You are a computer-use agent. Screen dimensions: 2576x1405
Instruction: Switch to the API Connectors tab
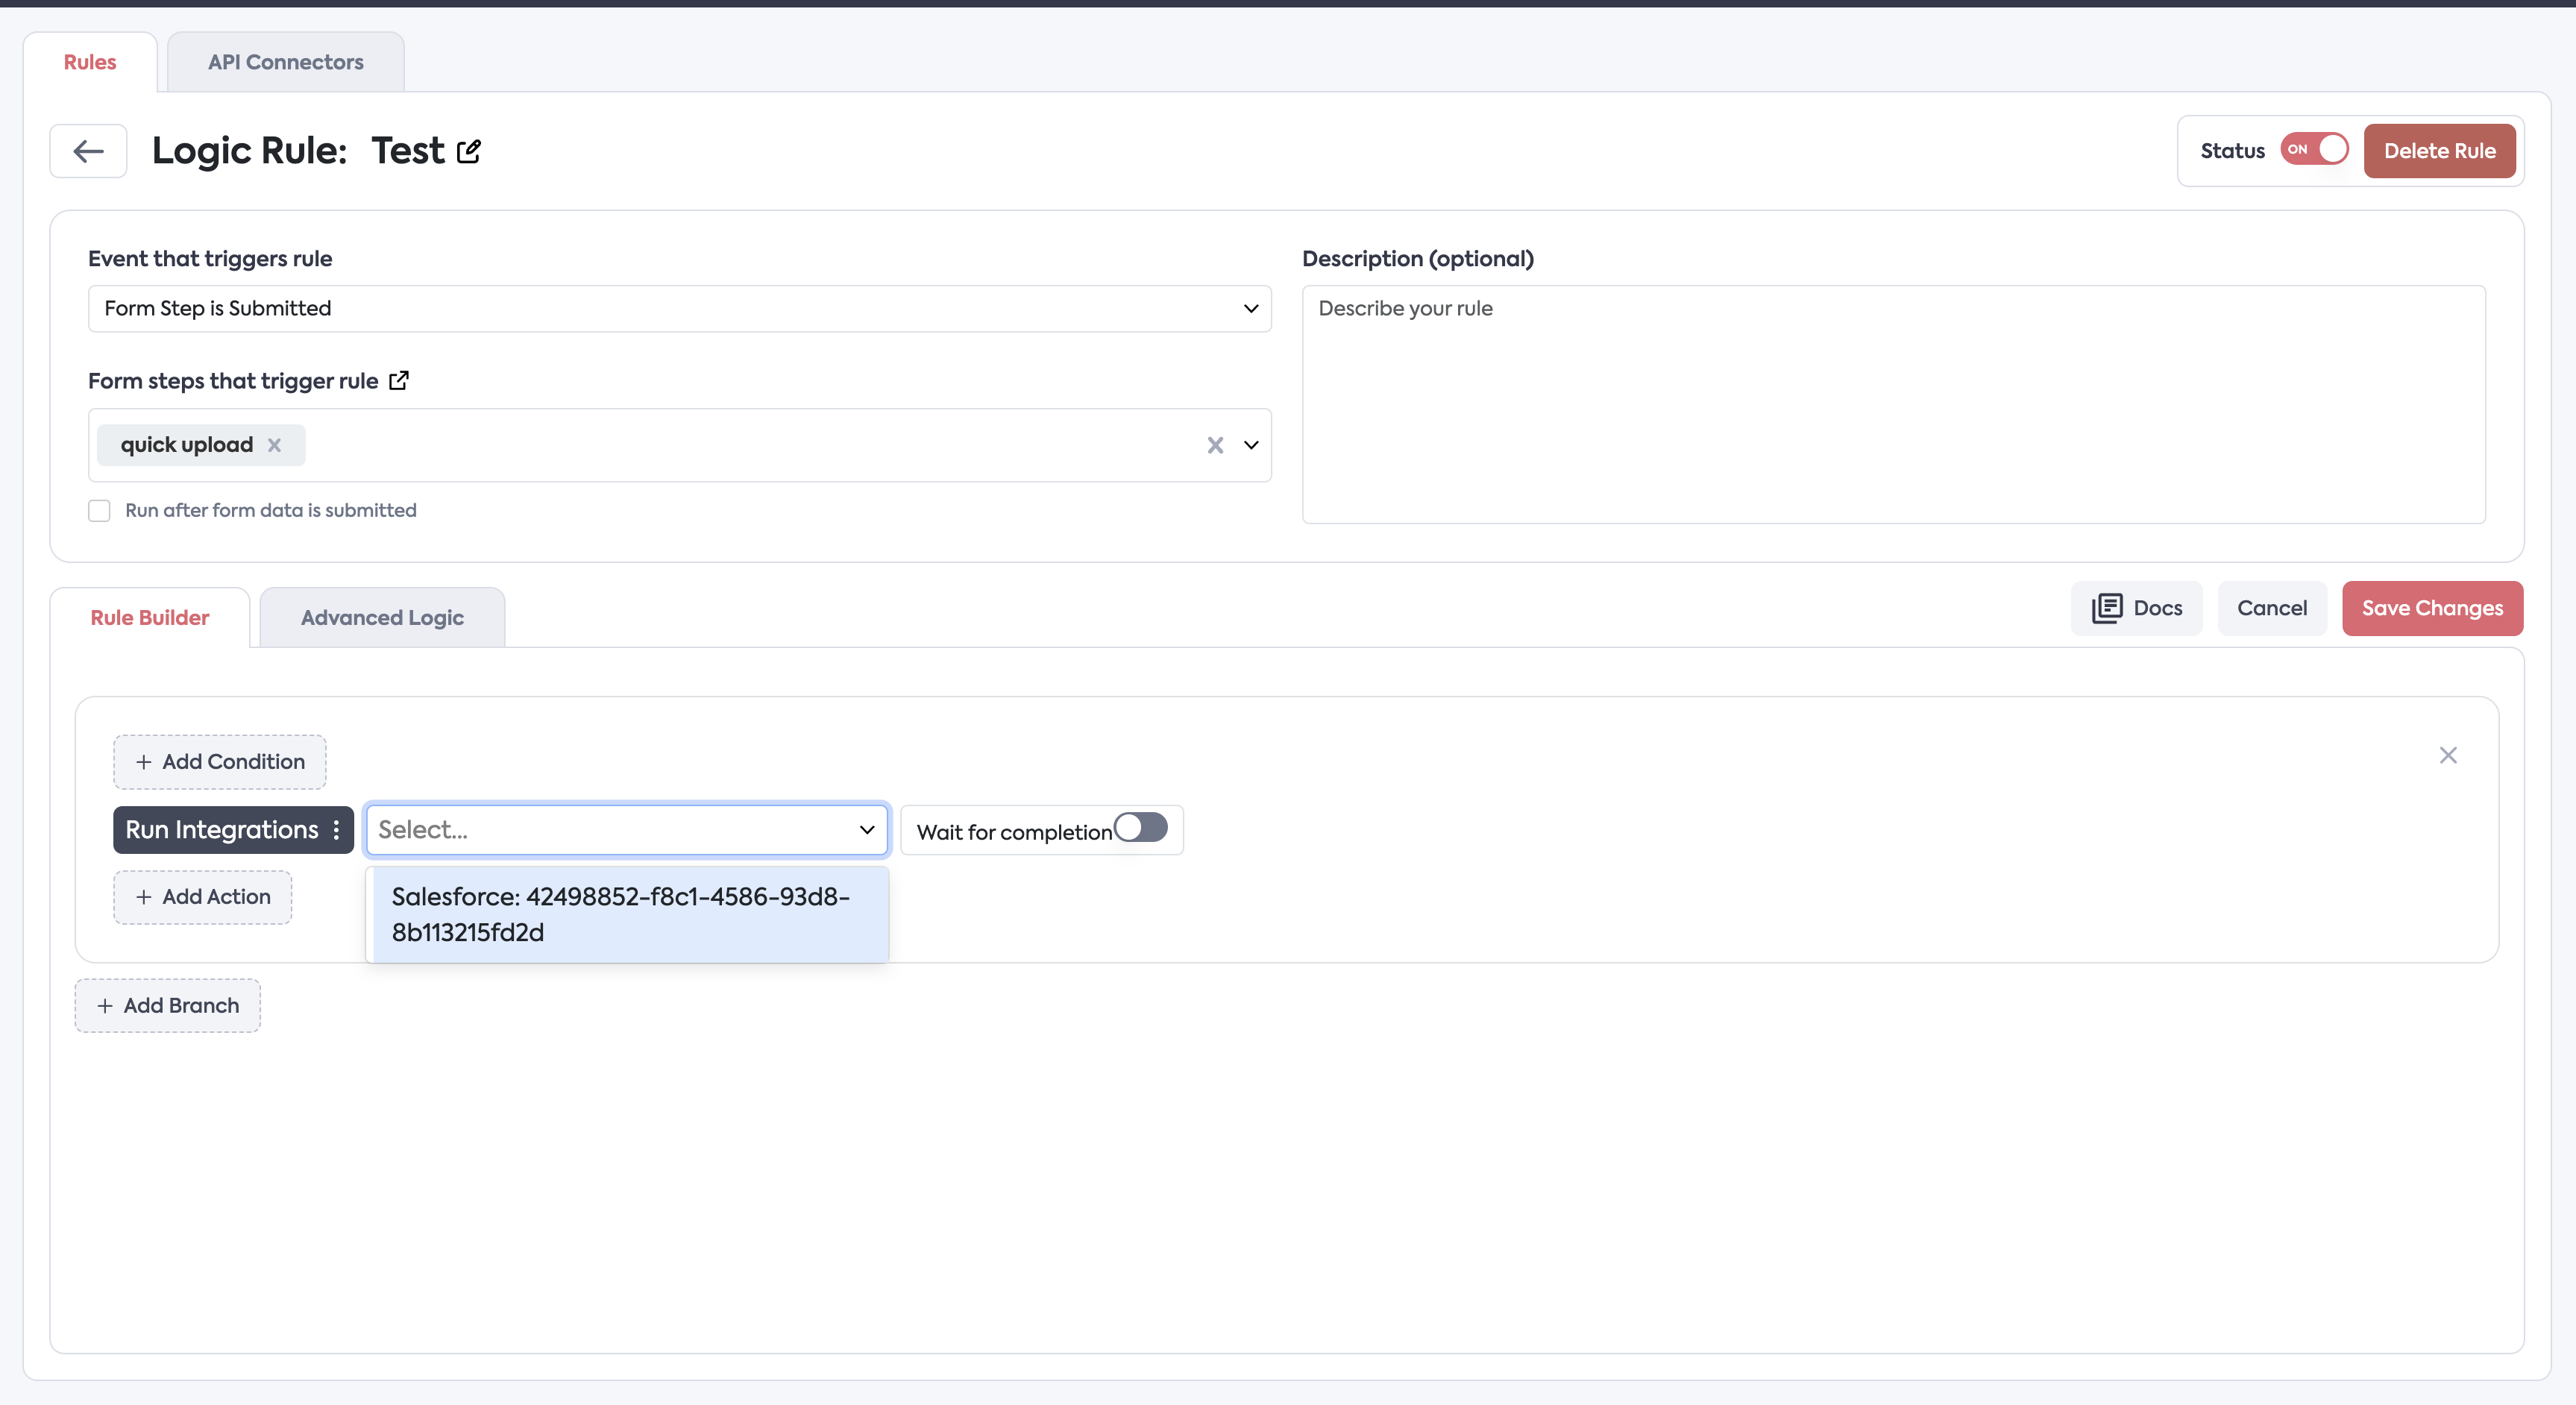(285, 62)
